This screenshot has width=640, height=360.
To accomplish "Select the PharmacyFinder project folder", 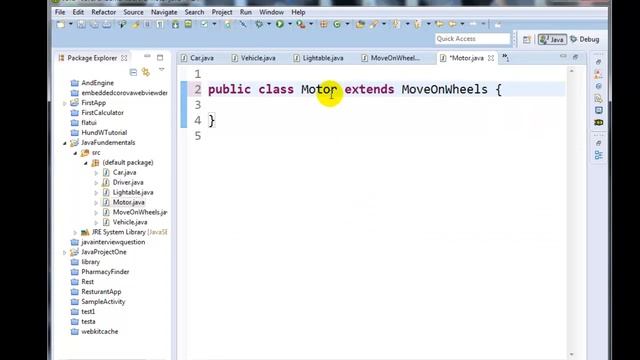I will (x=105, y=272).
